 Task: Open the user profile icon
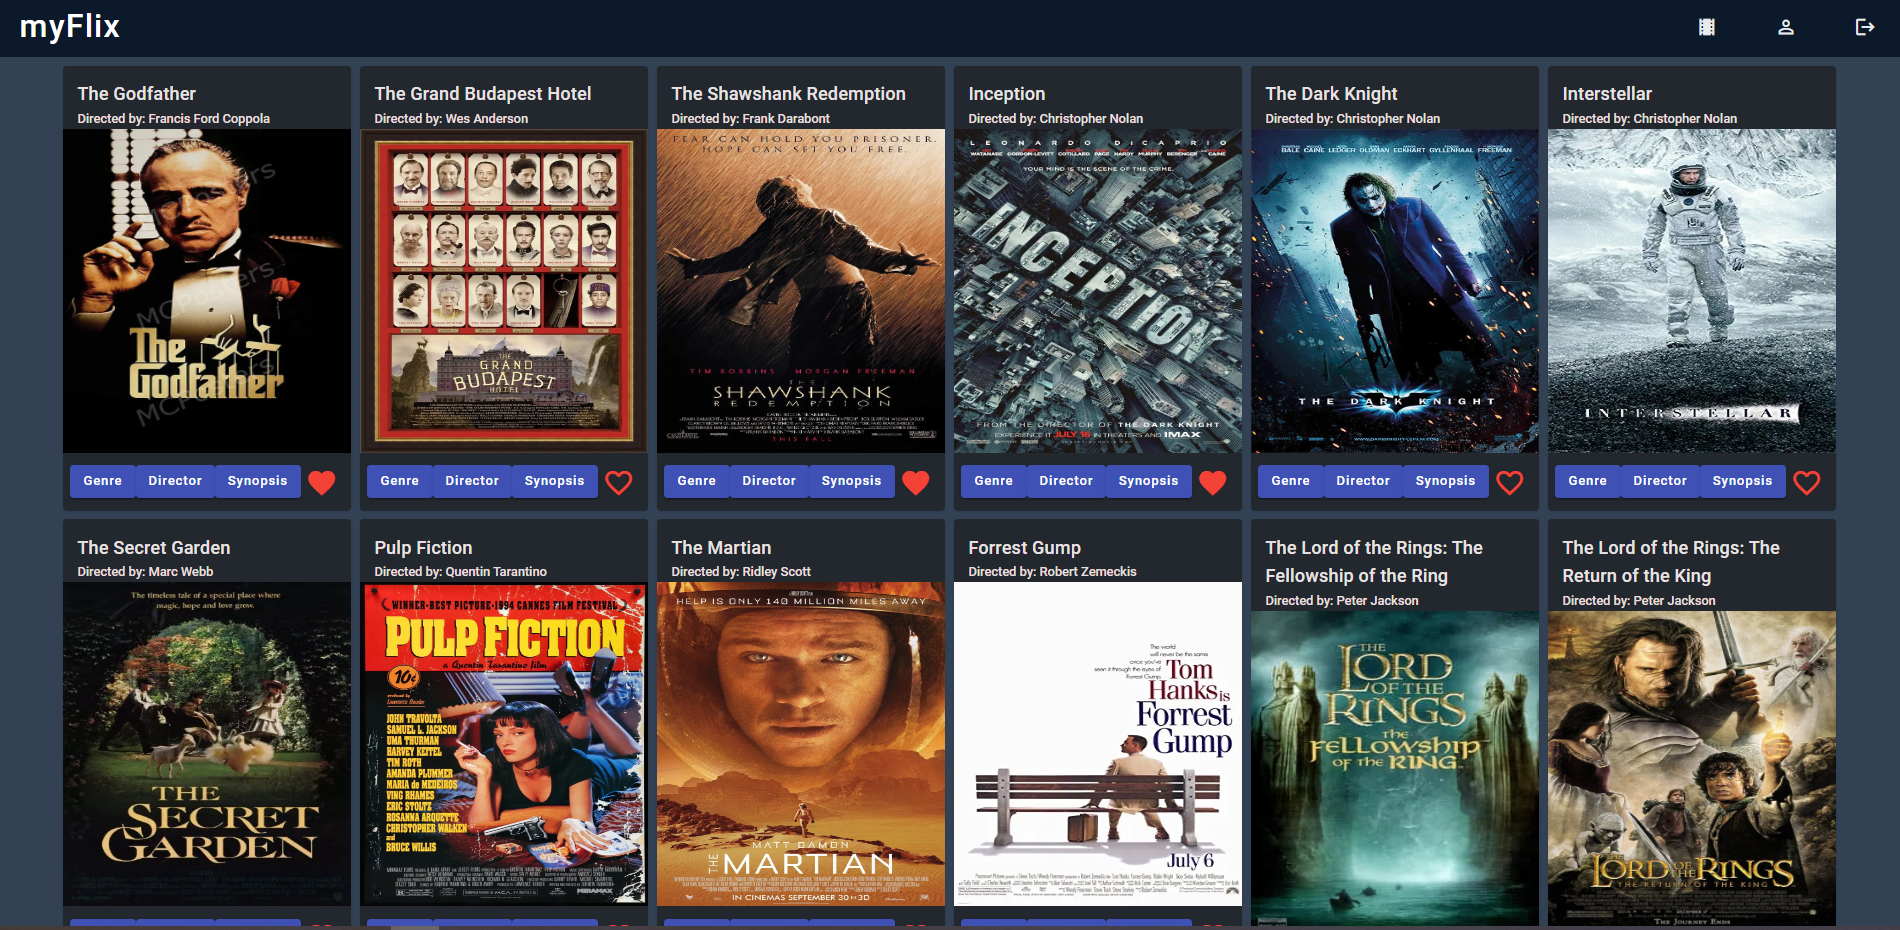point(1786,27)
